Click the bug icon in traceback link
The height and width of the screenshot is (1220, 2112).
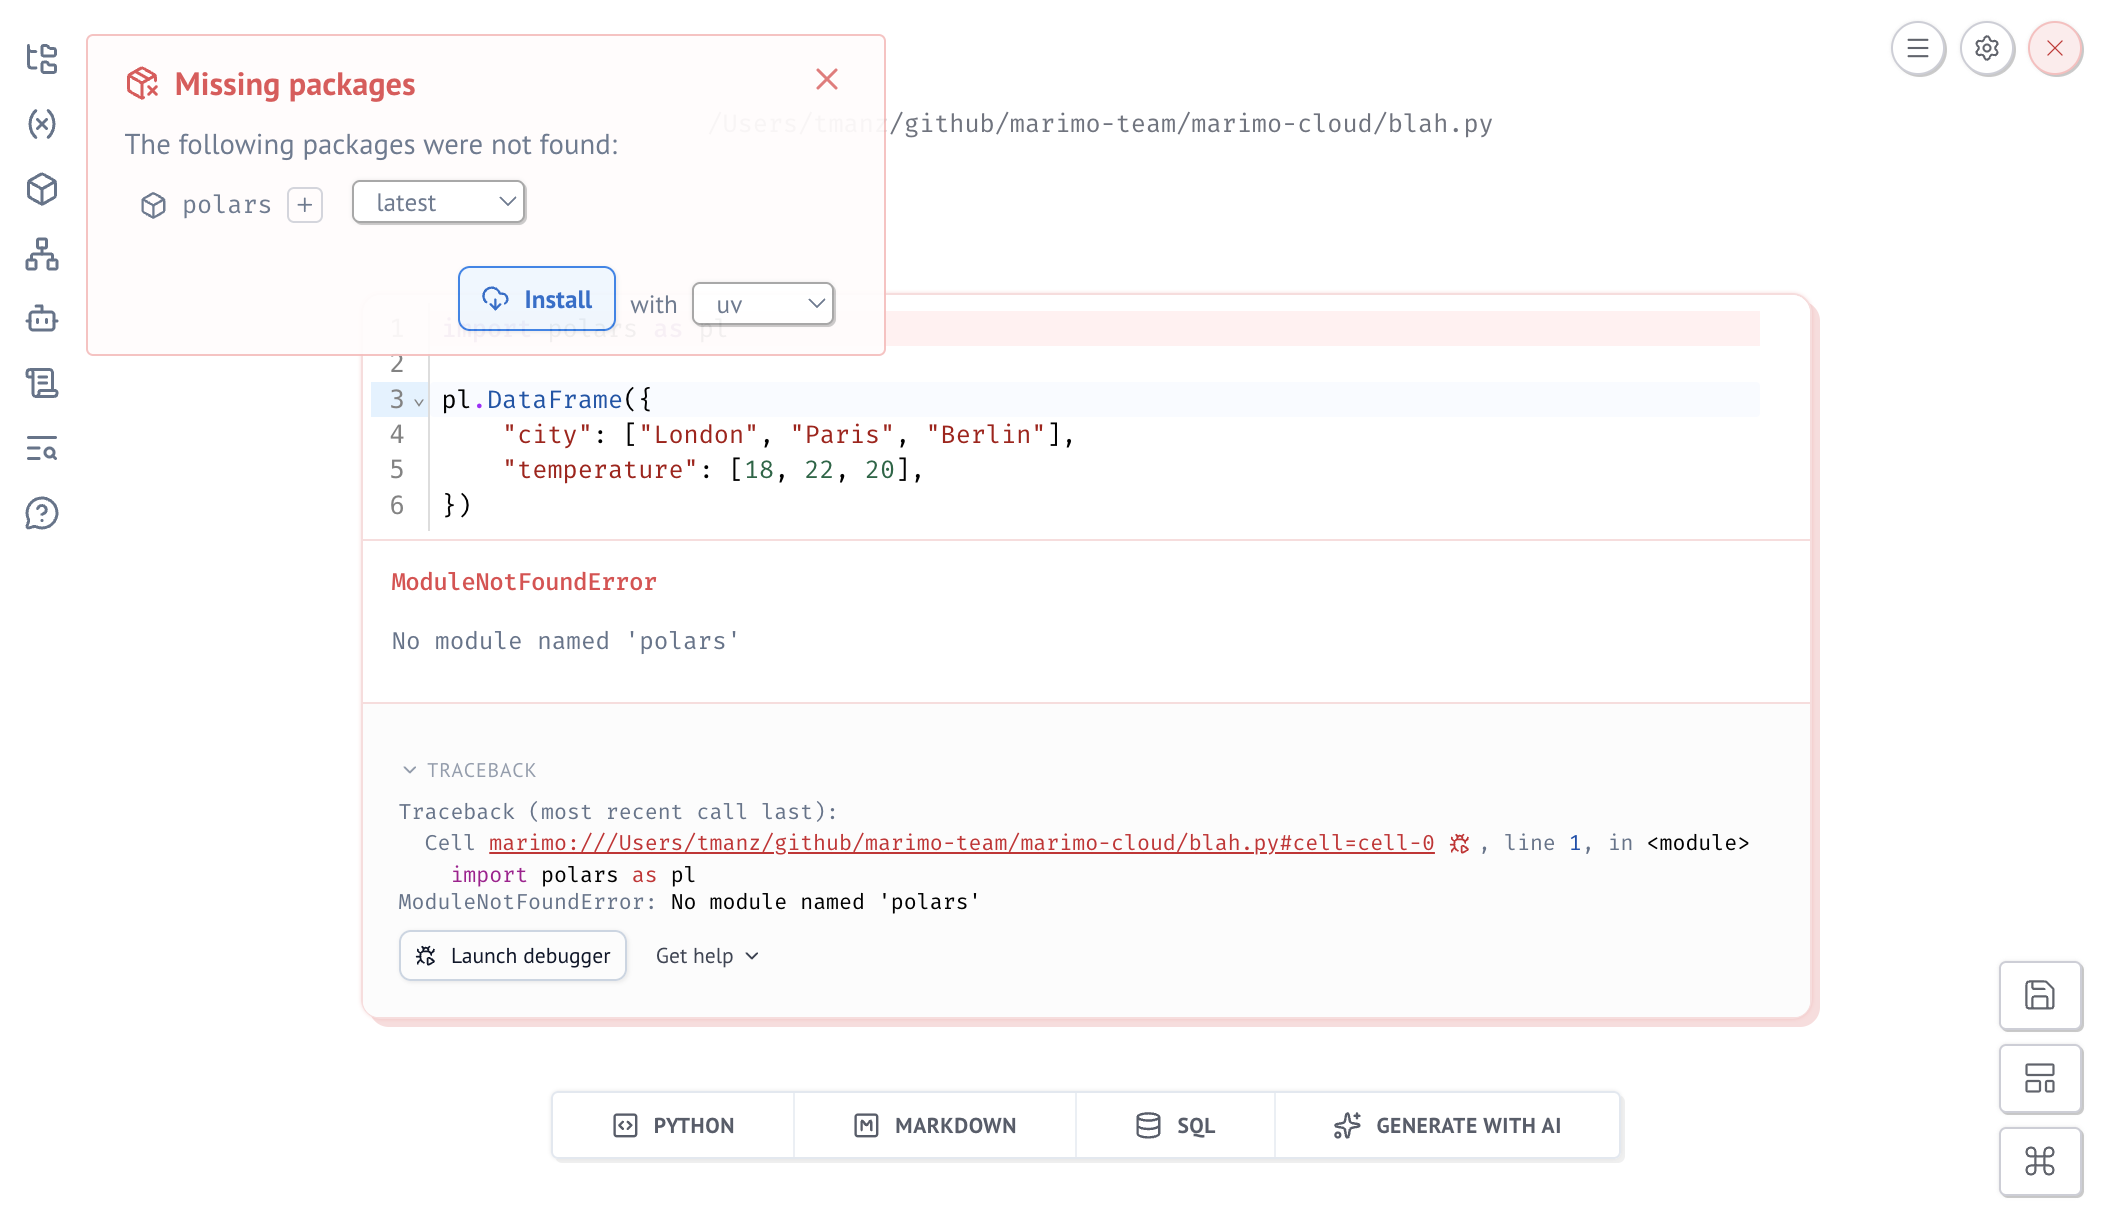(1460, 844)
